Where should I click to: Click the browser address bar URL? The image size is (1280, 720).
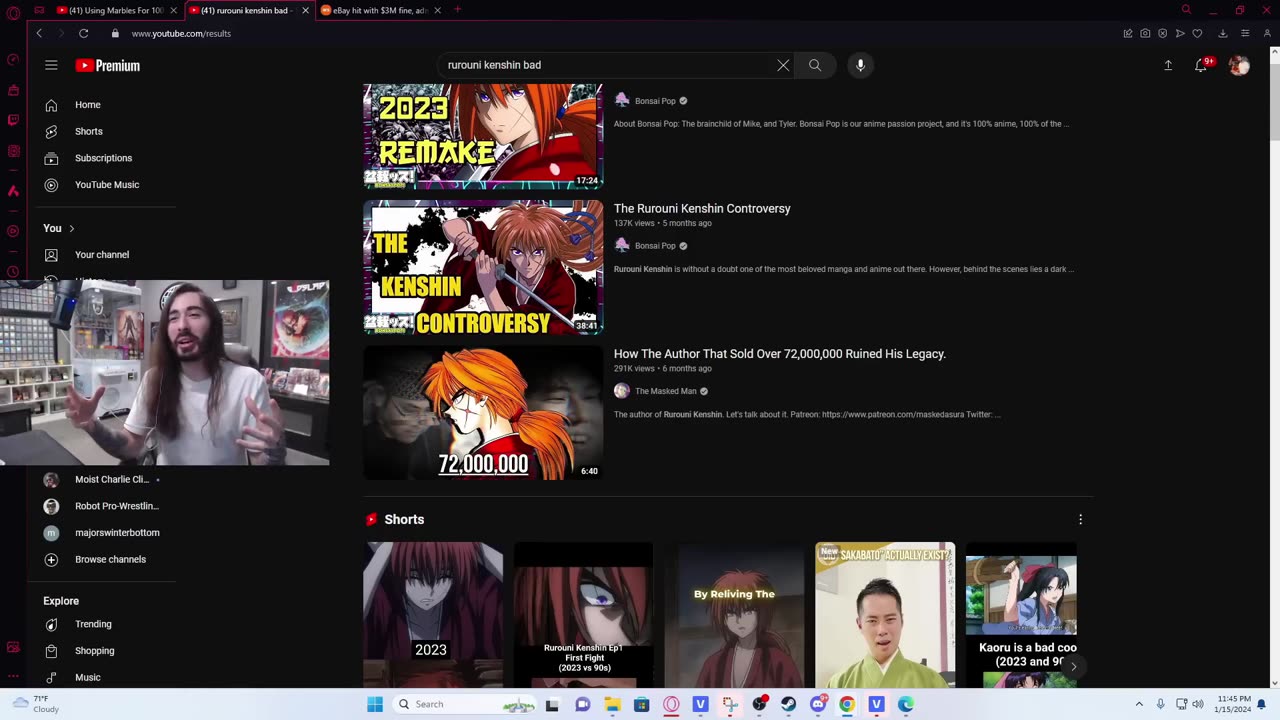pos(181,33)
